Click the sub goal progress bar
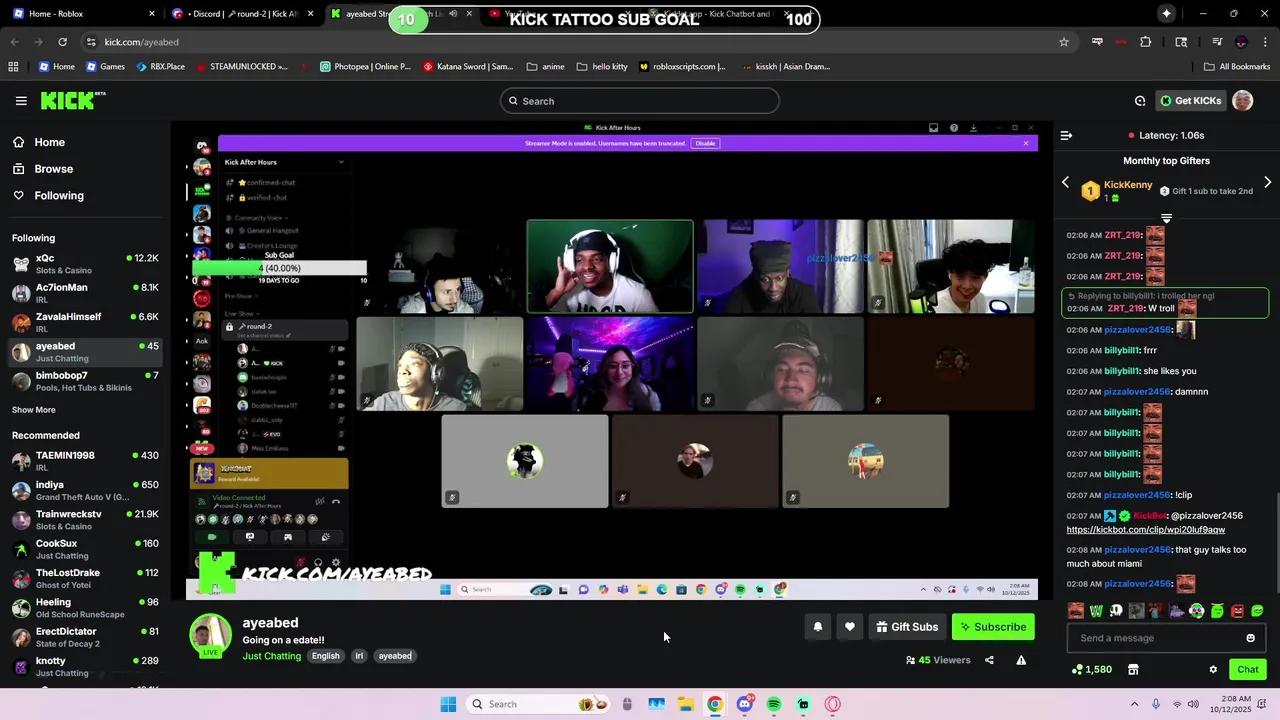Image resolution: width=1280 pixels, height=720 pixels. (x=279, y=268)
